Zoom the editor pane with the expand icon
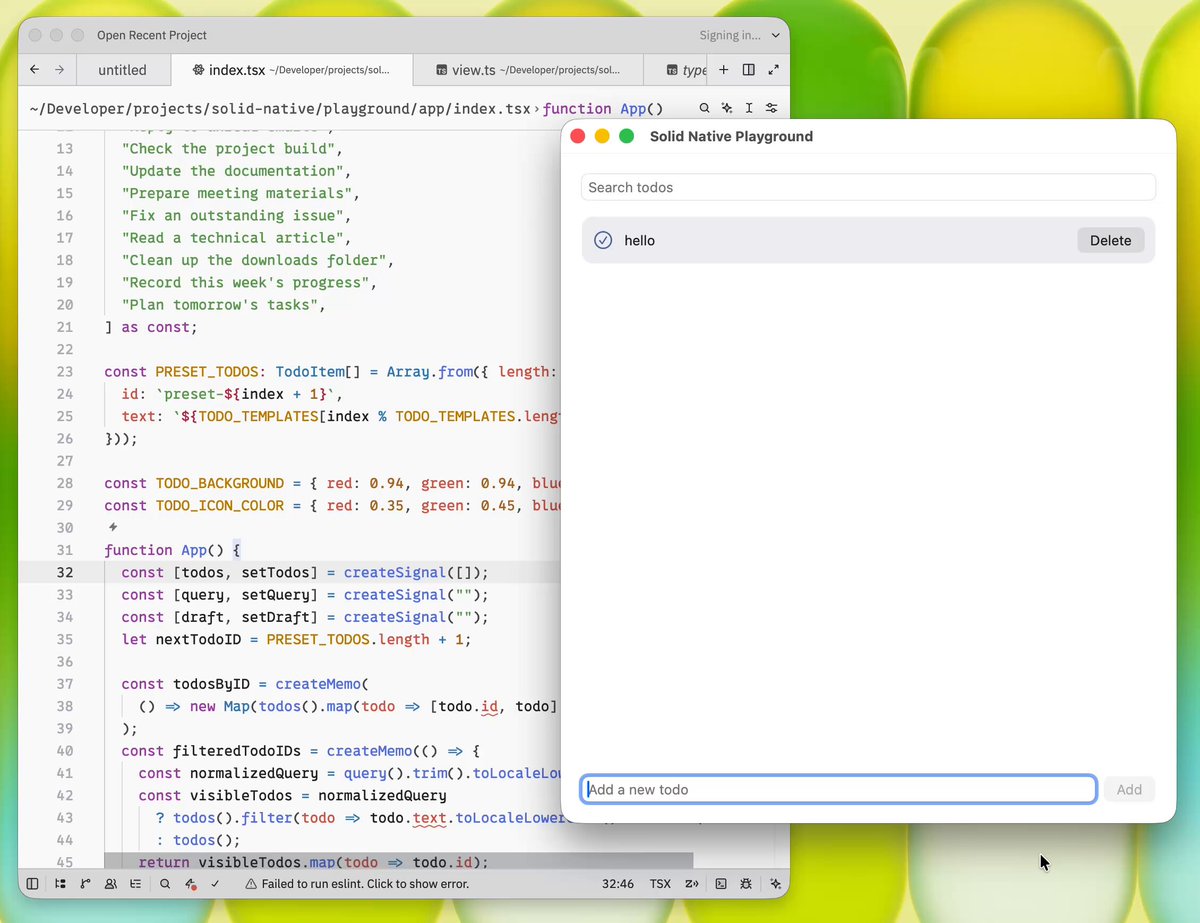Viewport: 1200px width, 923px height. pos(773,70)
